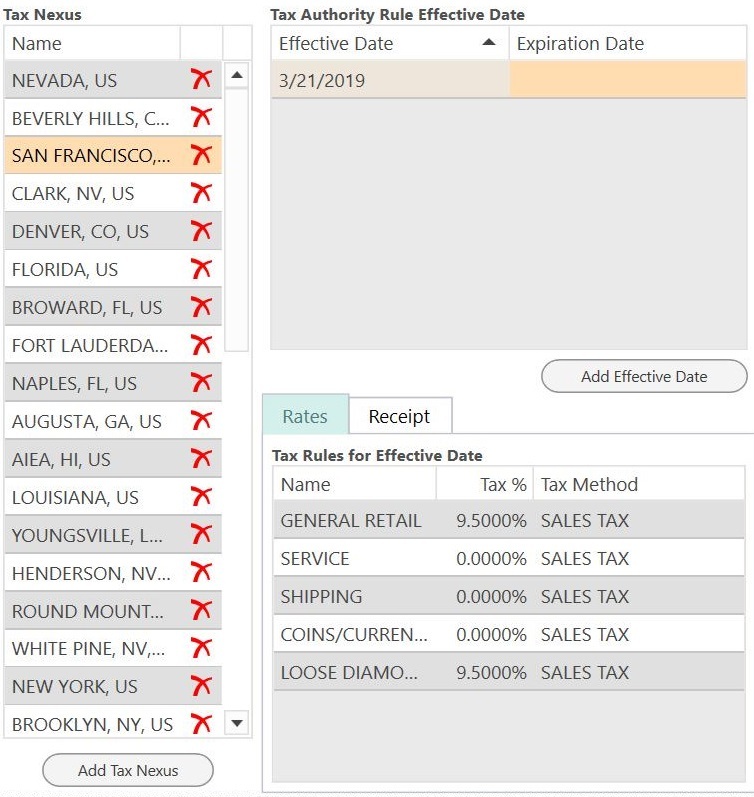Delete BROOKLYN, NY, US nexus entry

point(201,724)
